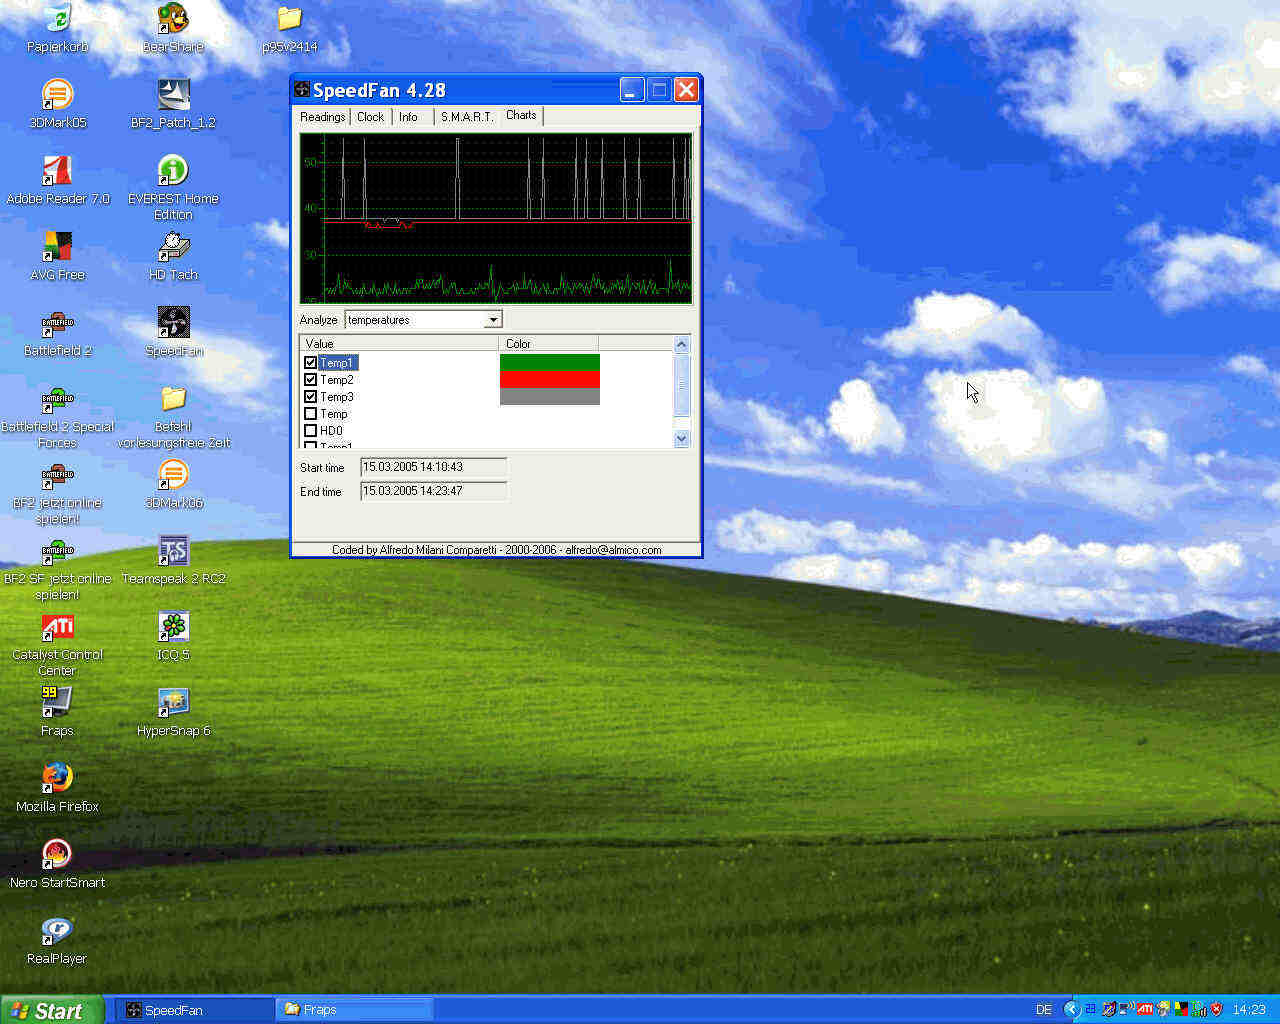The height and width of the screenshot is (1024, 1280).
Task: Expand hidden tray icons with the arrow
Action: [1071, 1009]
